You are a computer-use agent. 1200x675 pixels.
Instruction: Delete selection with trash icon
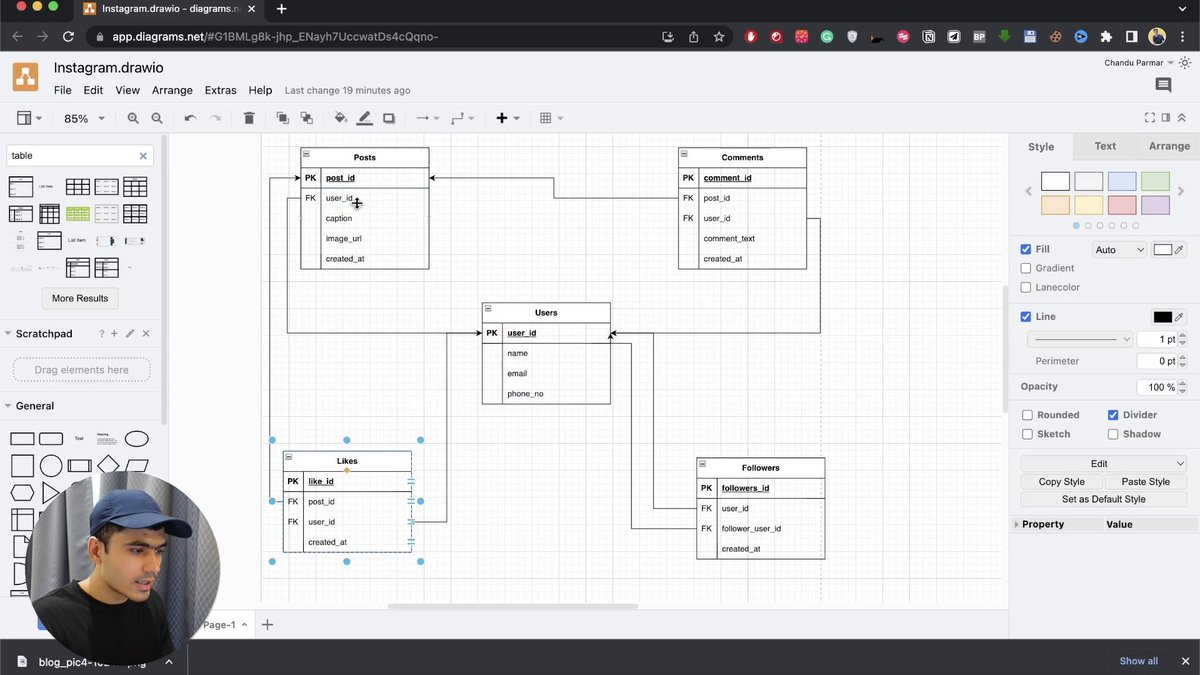pos(249,118)
